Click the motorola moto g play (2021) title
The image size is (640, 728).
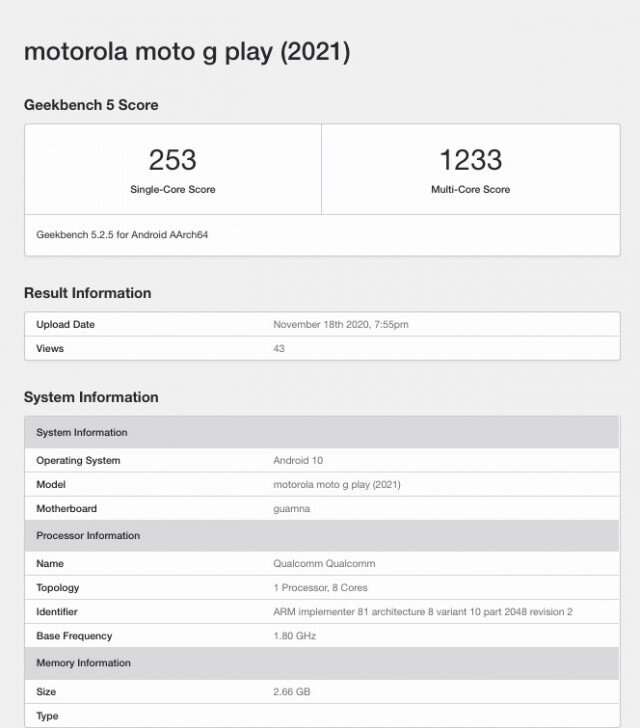(187, 52)
